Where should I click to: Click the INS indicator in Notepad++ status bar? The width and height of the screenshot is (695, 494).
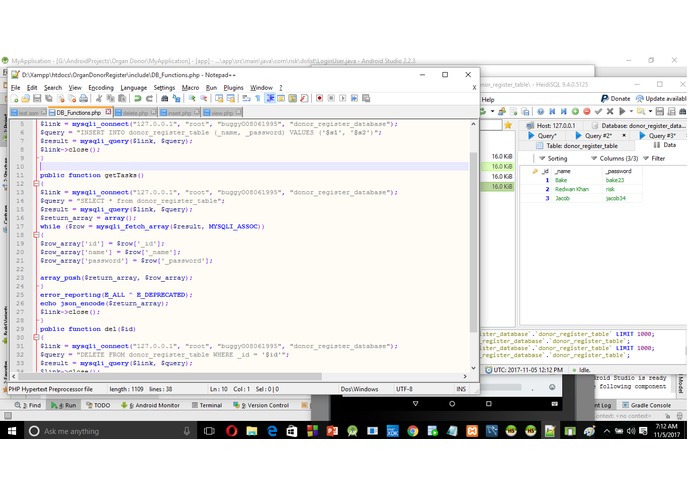[461, 389]
